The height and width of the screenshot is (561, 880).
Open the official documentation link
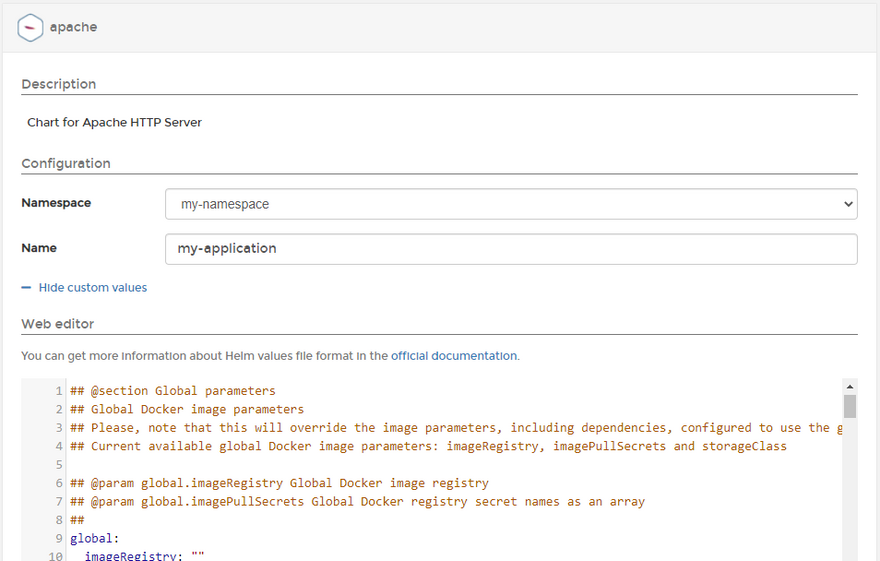454,356
